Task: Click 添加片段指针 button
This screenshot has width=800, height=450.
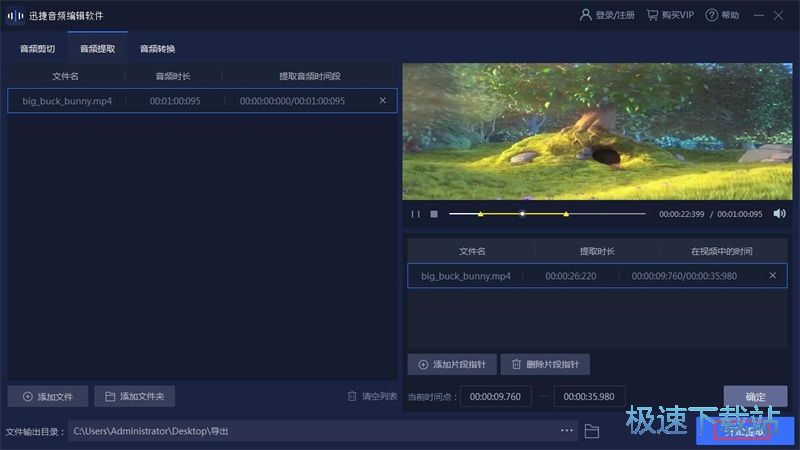Action: 452,364
